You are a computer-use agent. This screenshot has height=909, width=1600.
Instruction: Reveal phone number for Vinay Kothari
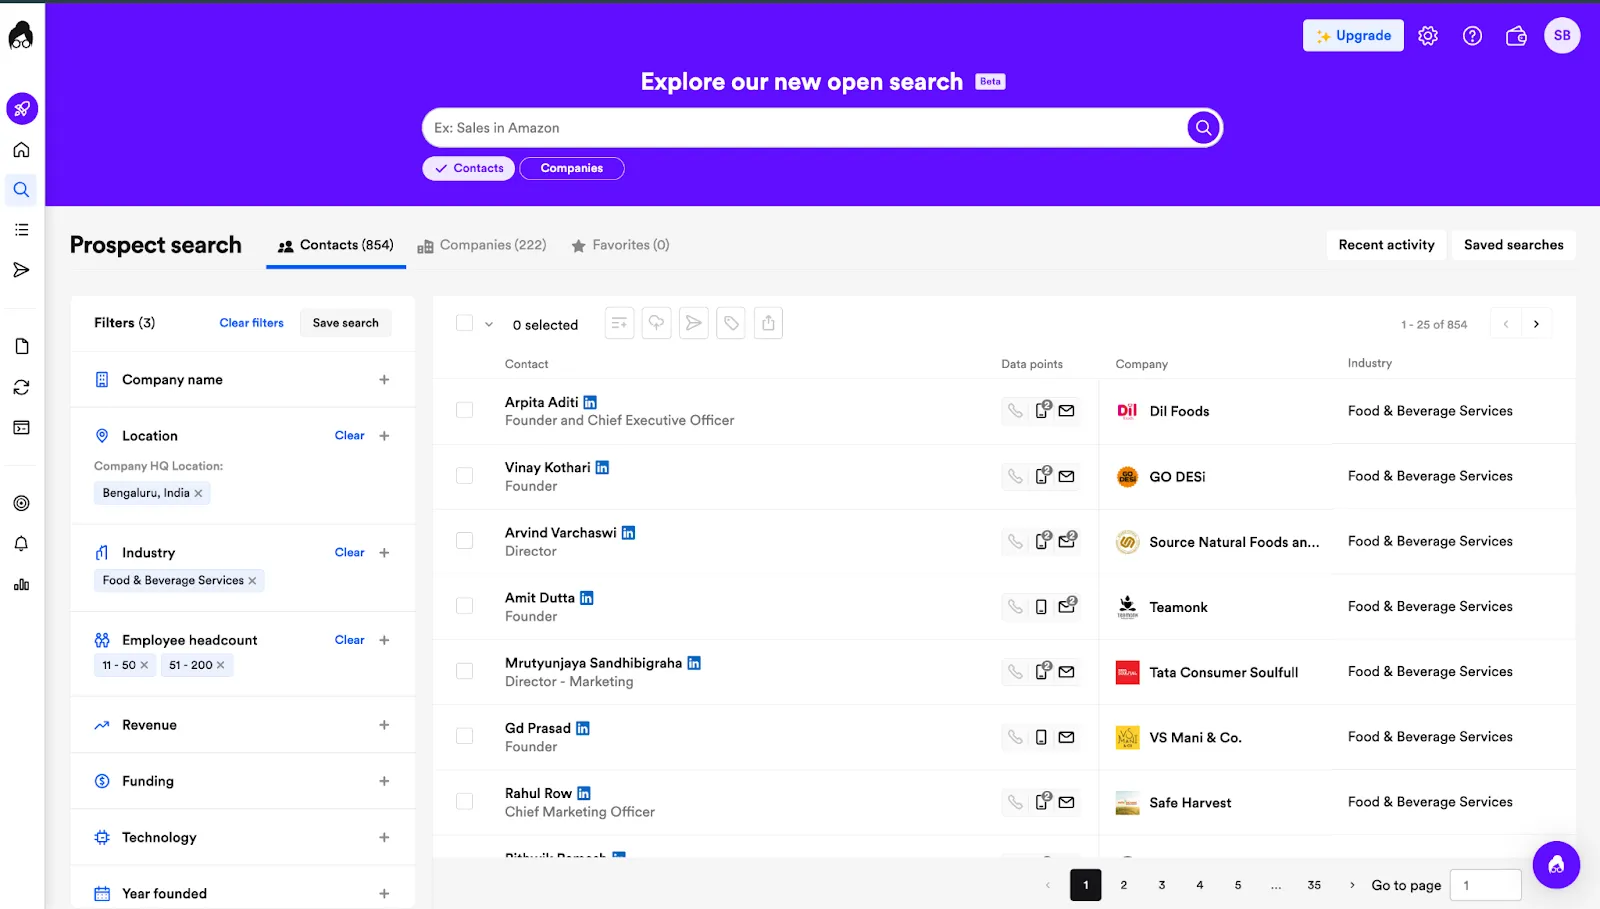pos(1015,476)
